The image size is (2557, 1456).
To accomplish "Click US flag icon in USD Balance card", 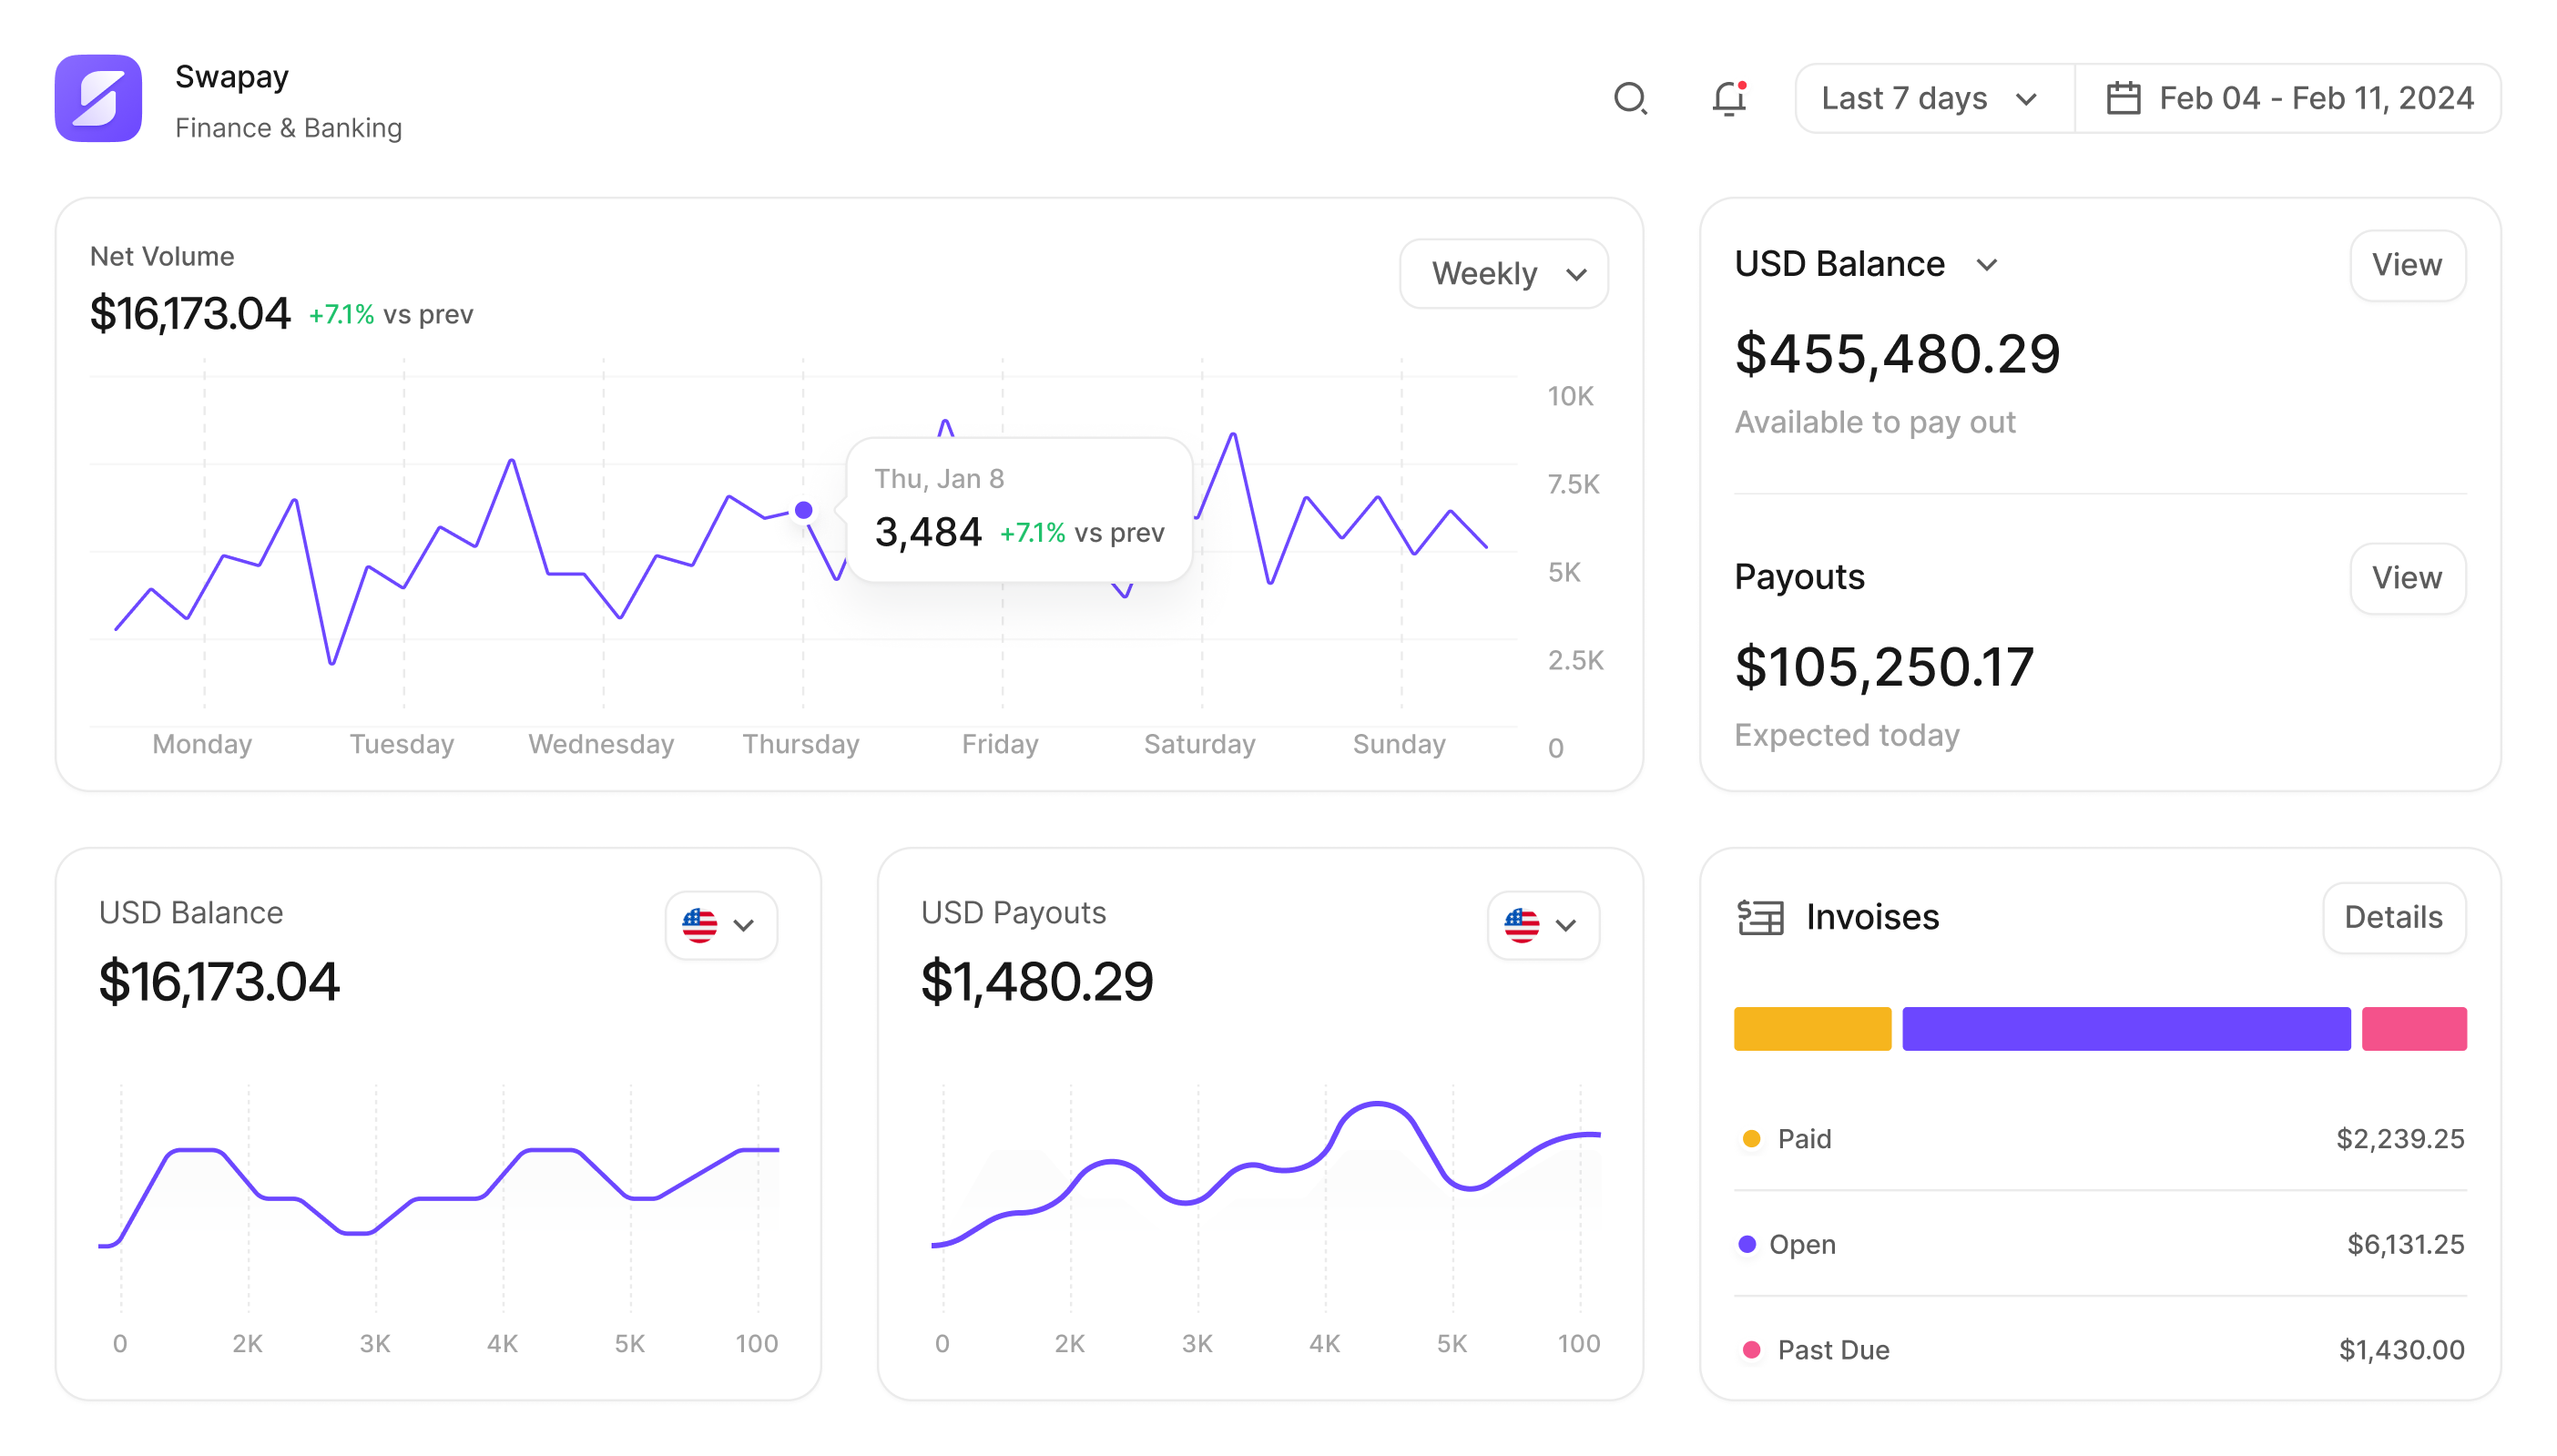I will [x=700, y=925].
